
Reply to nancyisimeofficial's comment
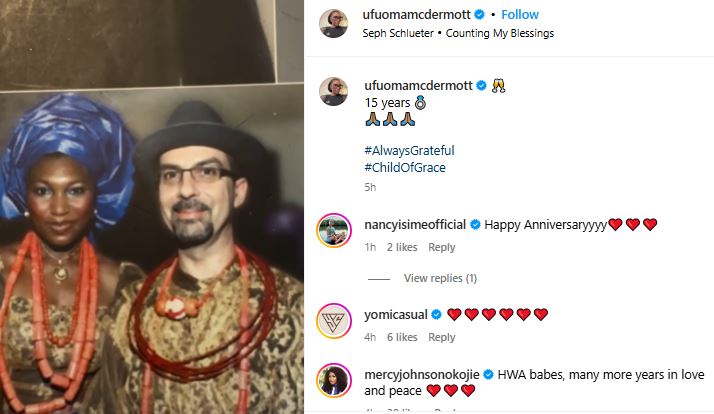[x=441, y=247]
